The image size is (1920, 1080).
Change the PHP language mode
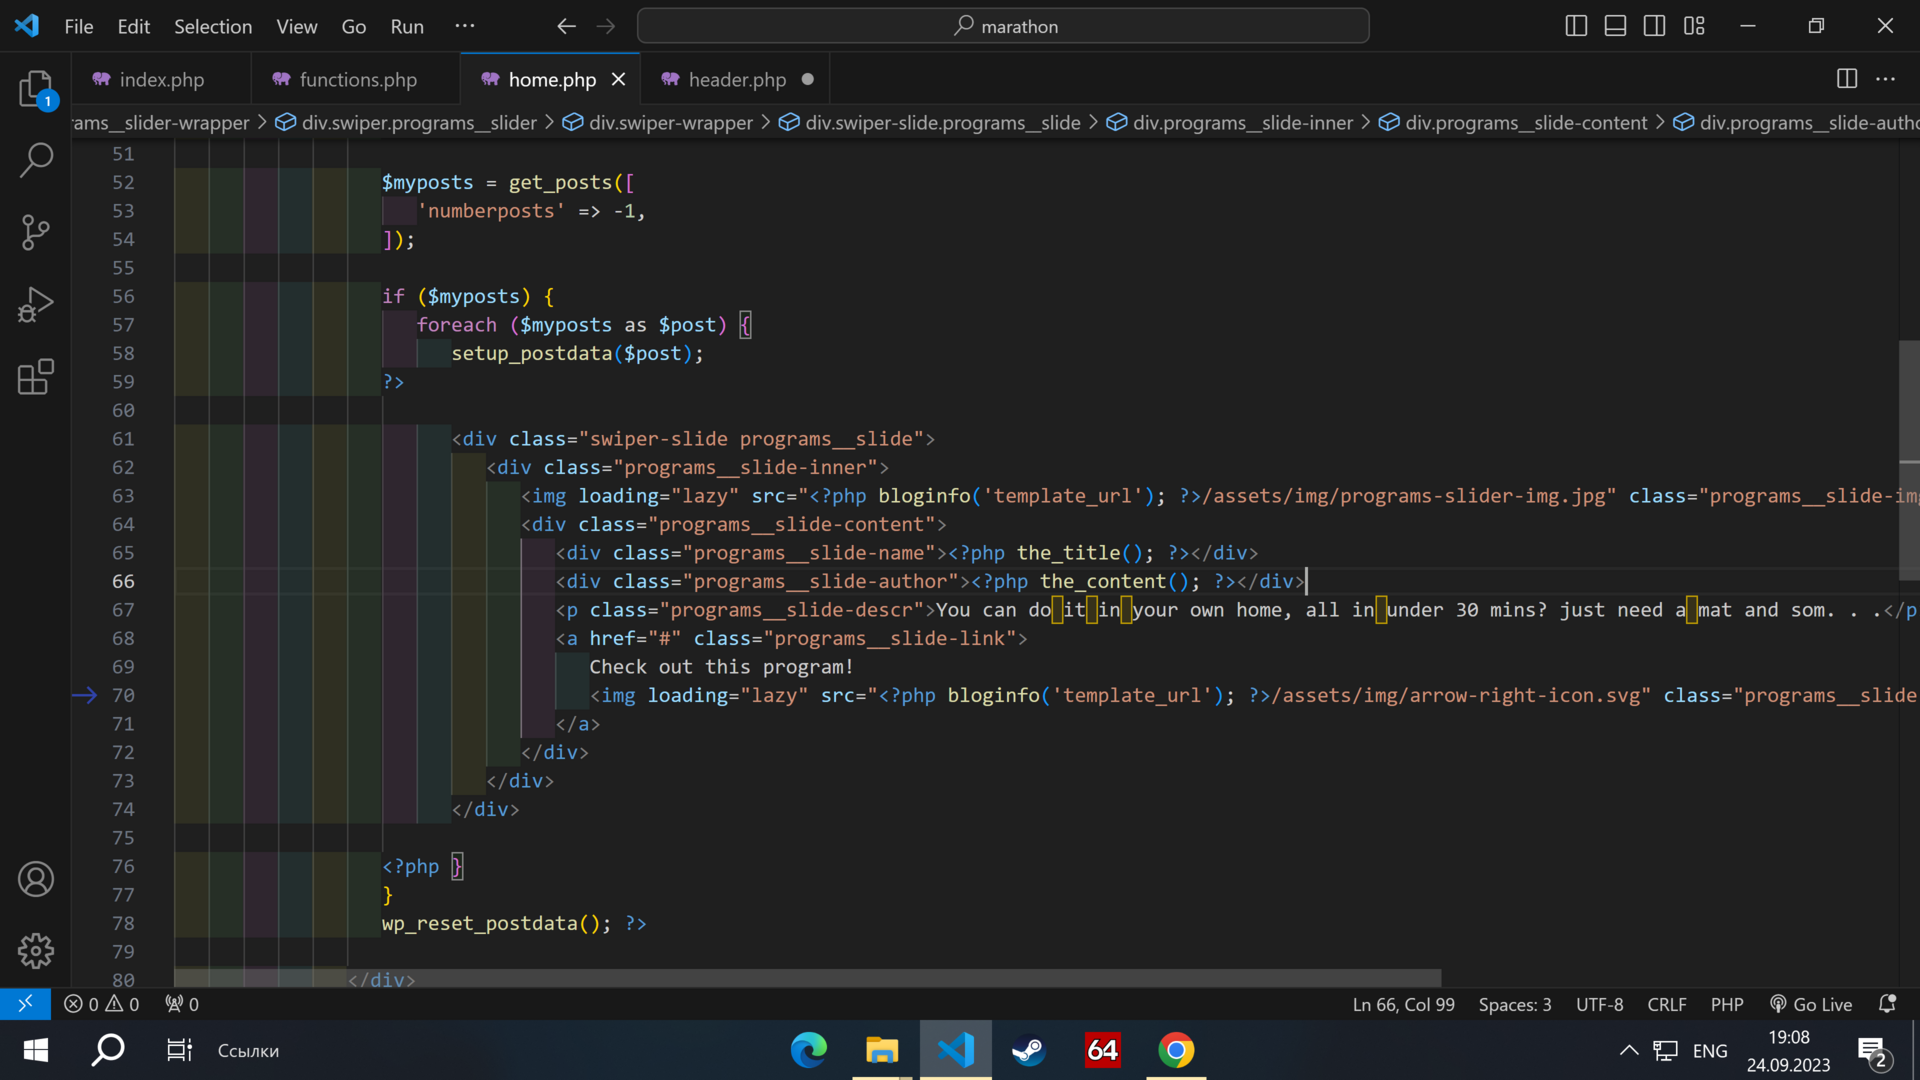coord(1727,1004)
